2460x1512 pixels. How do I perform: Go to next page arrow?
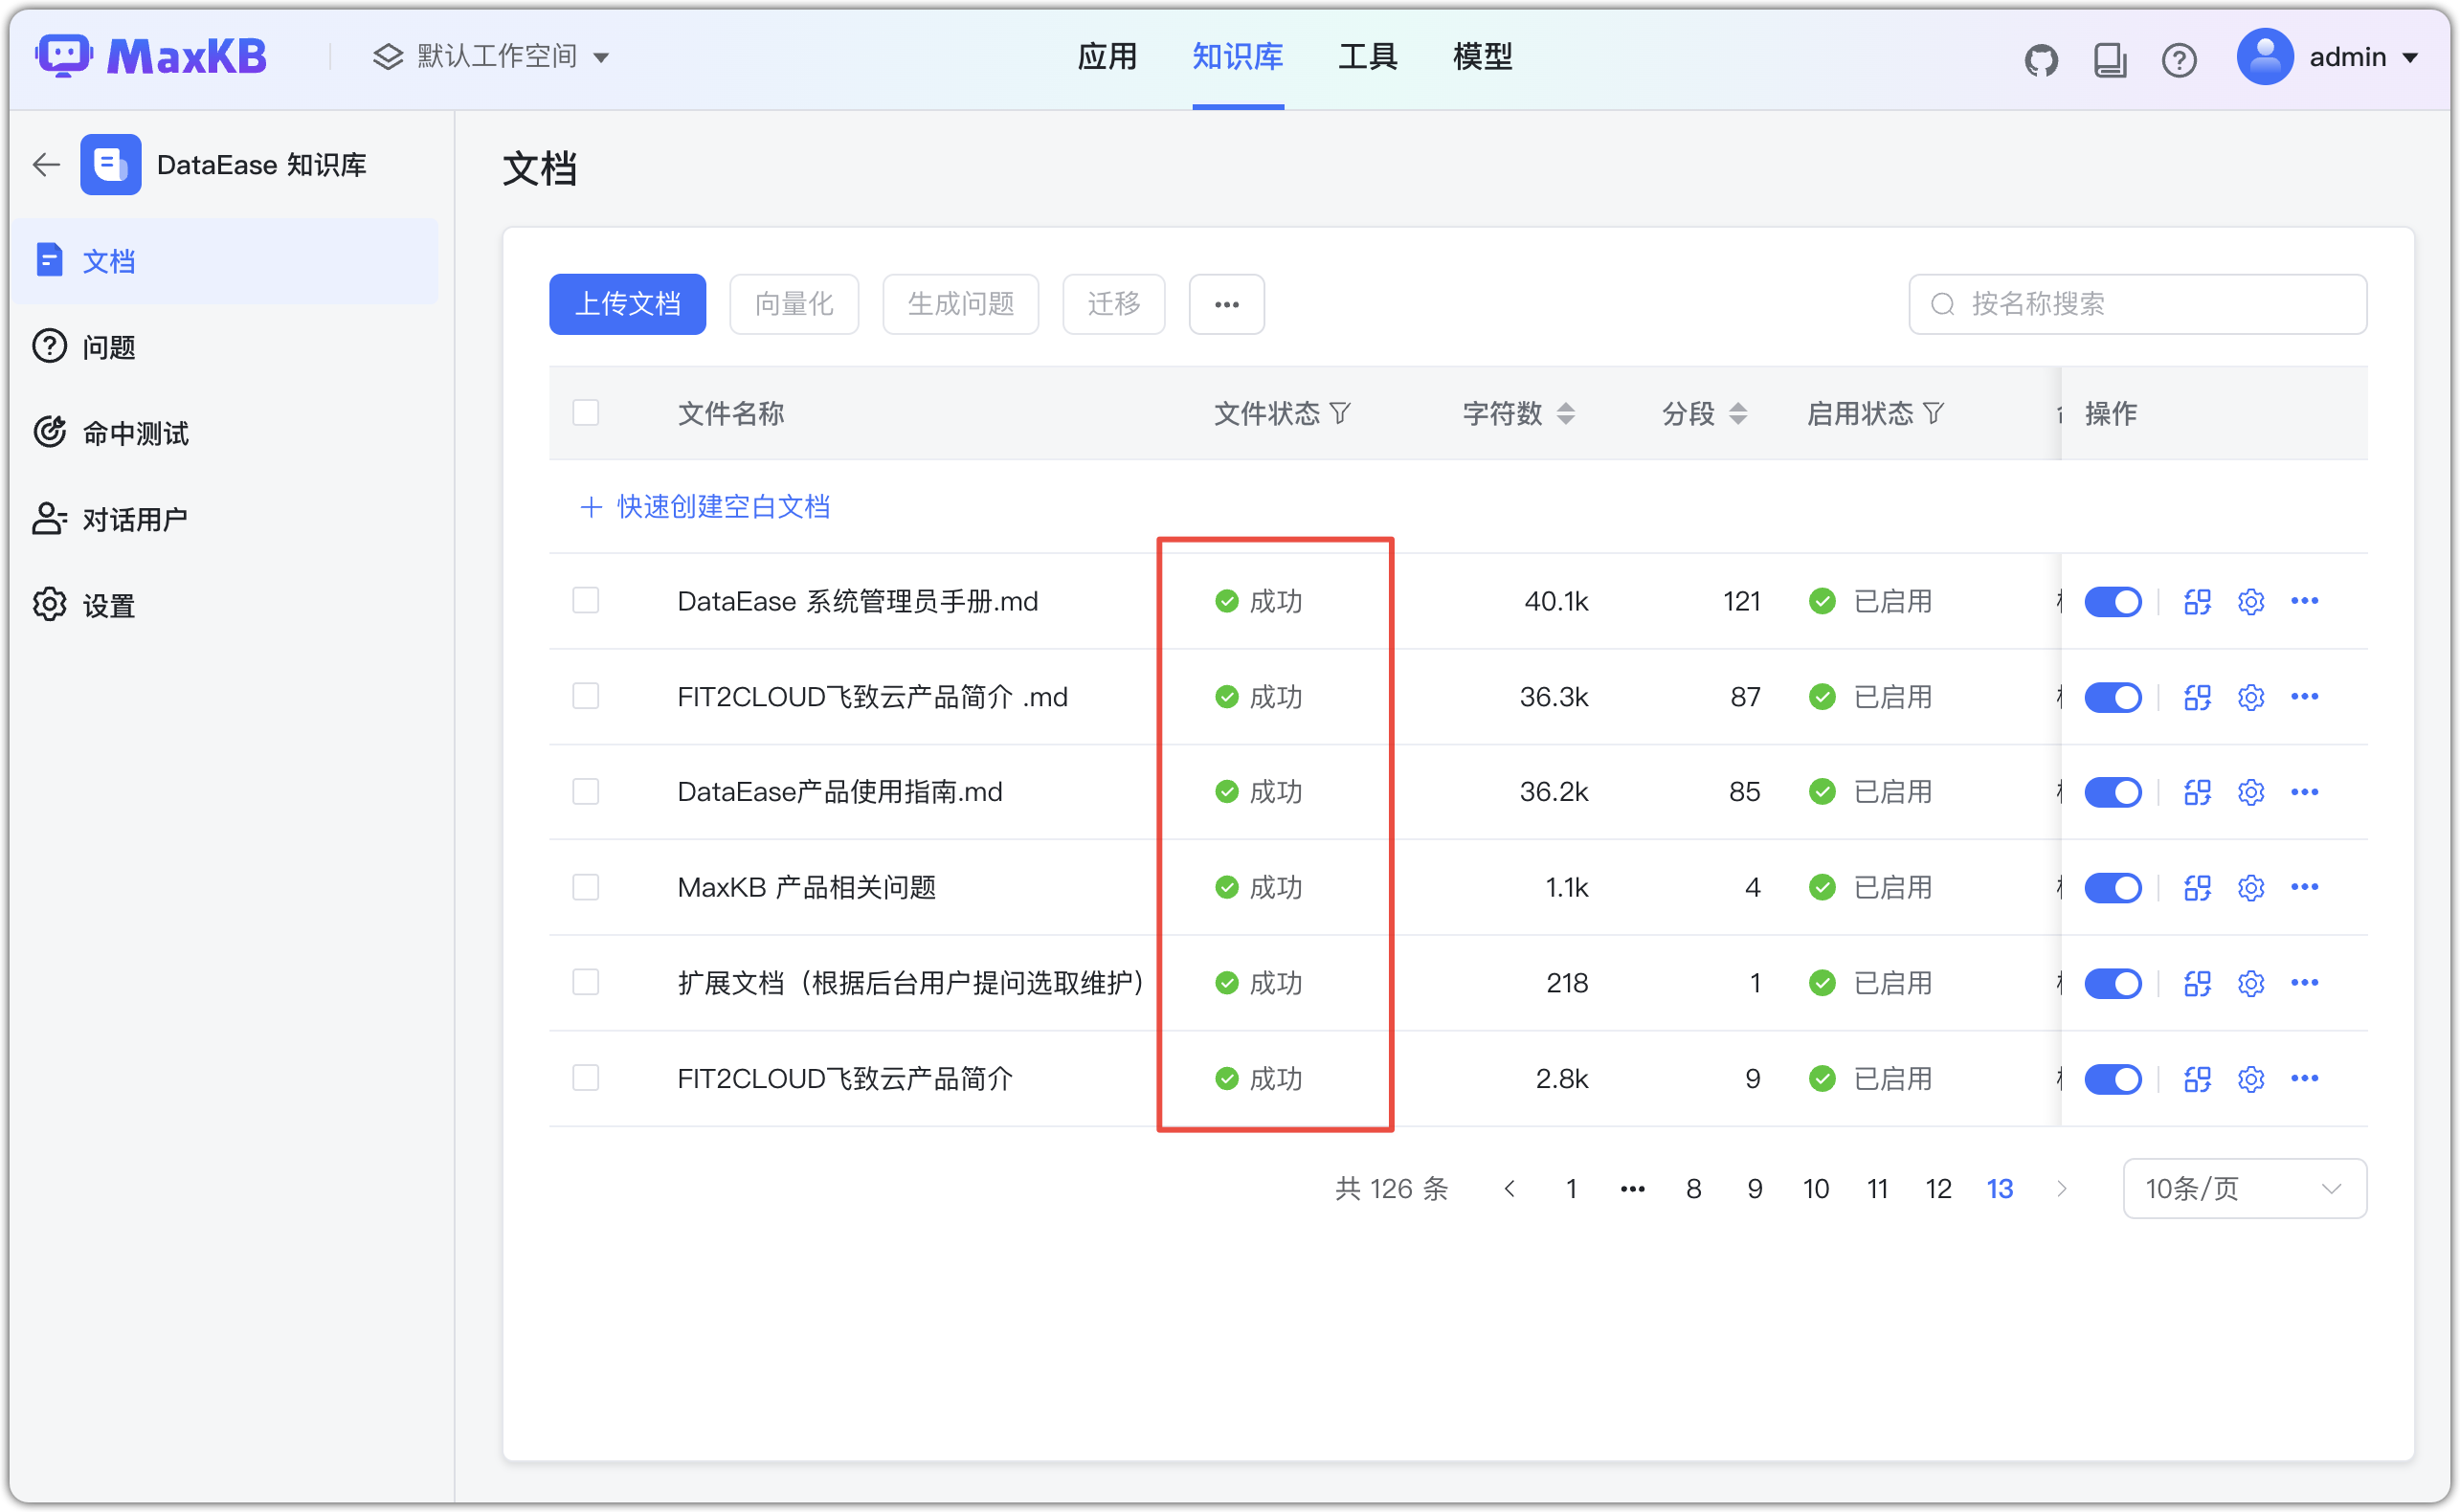click(x=2061, y=1189)
